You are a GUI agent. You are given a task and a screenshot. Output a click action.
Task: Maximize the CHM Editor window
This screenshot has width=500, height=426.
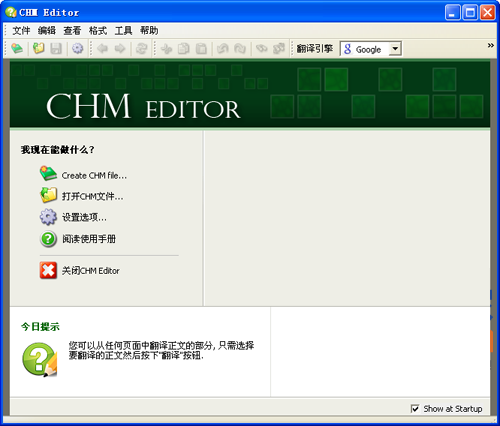pyautogui.click(x=470, y=13)
